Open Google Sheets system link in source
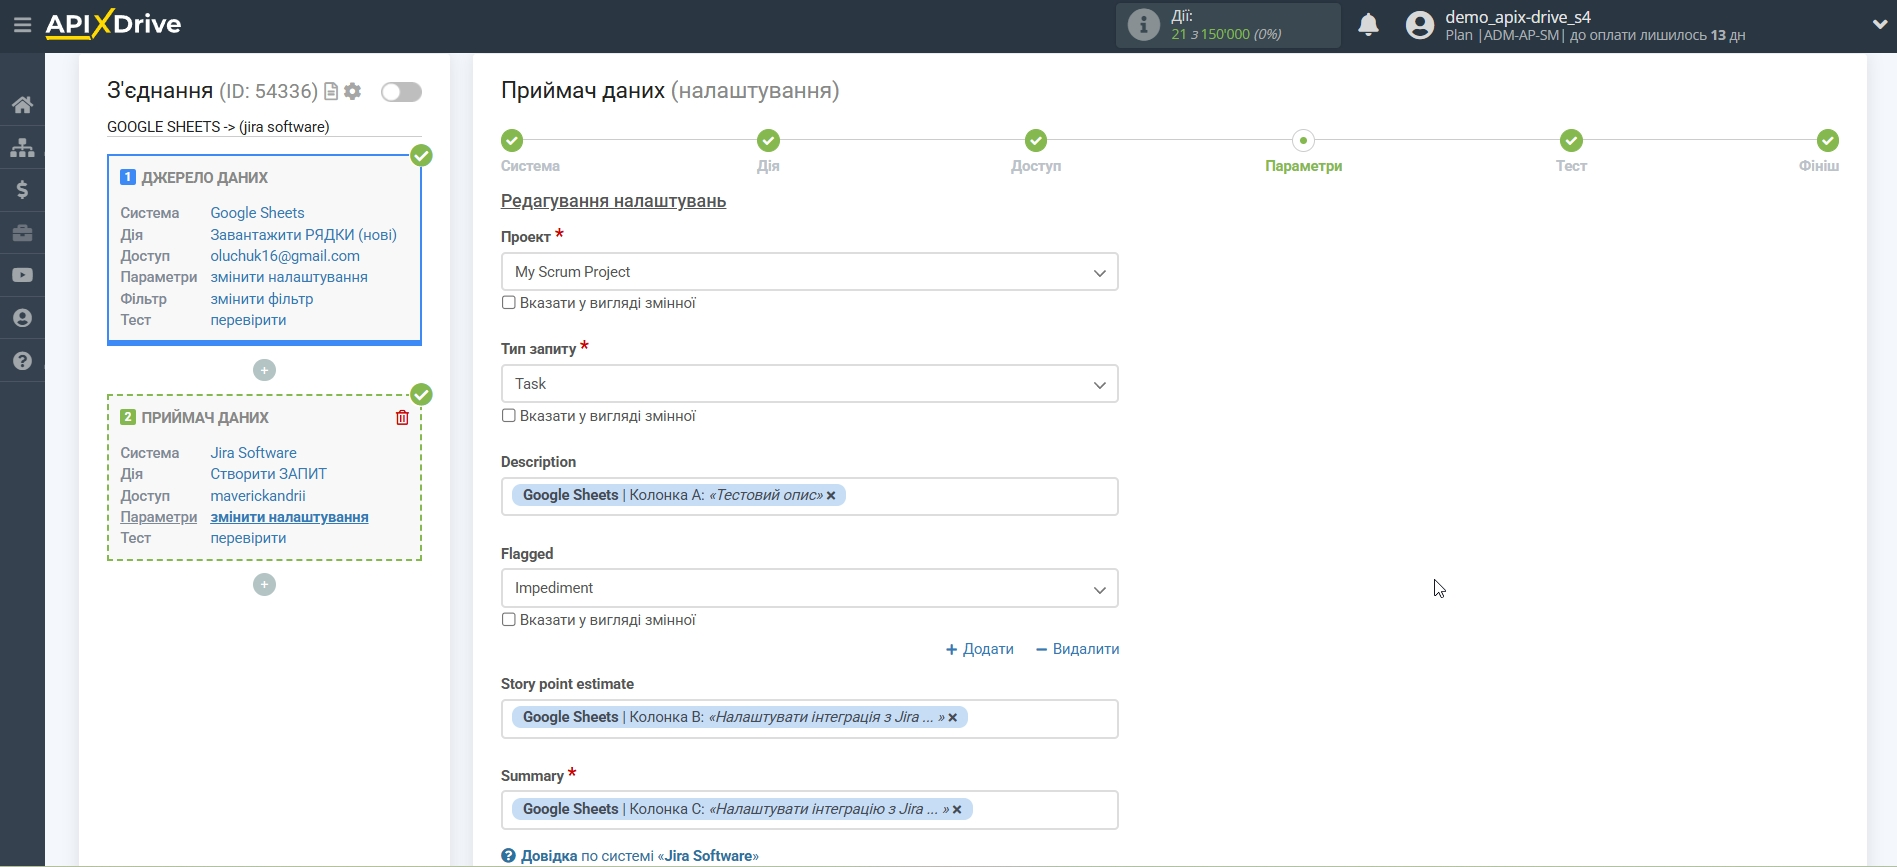 [x=257, y=213]
